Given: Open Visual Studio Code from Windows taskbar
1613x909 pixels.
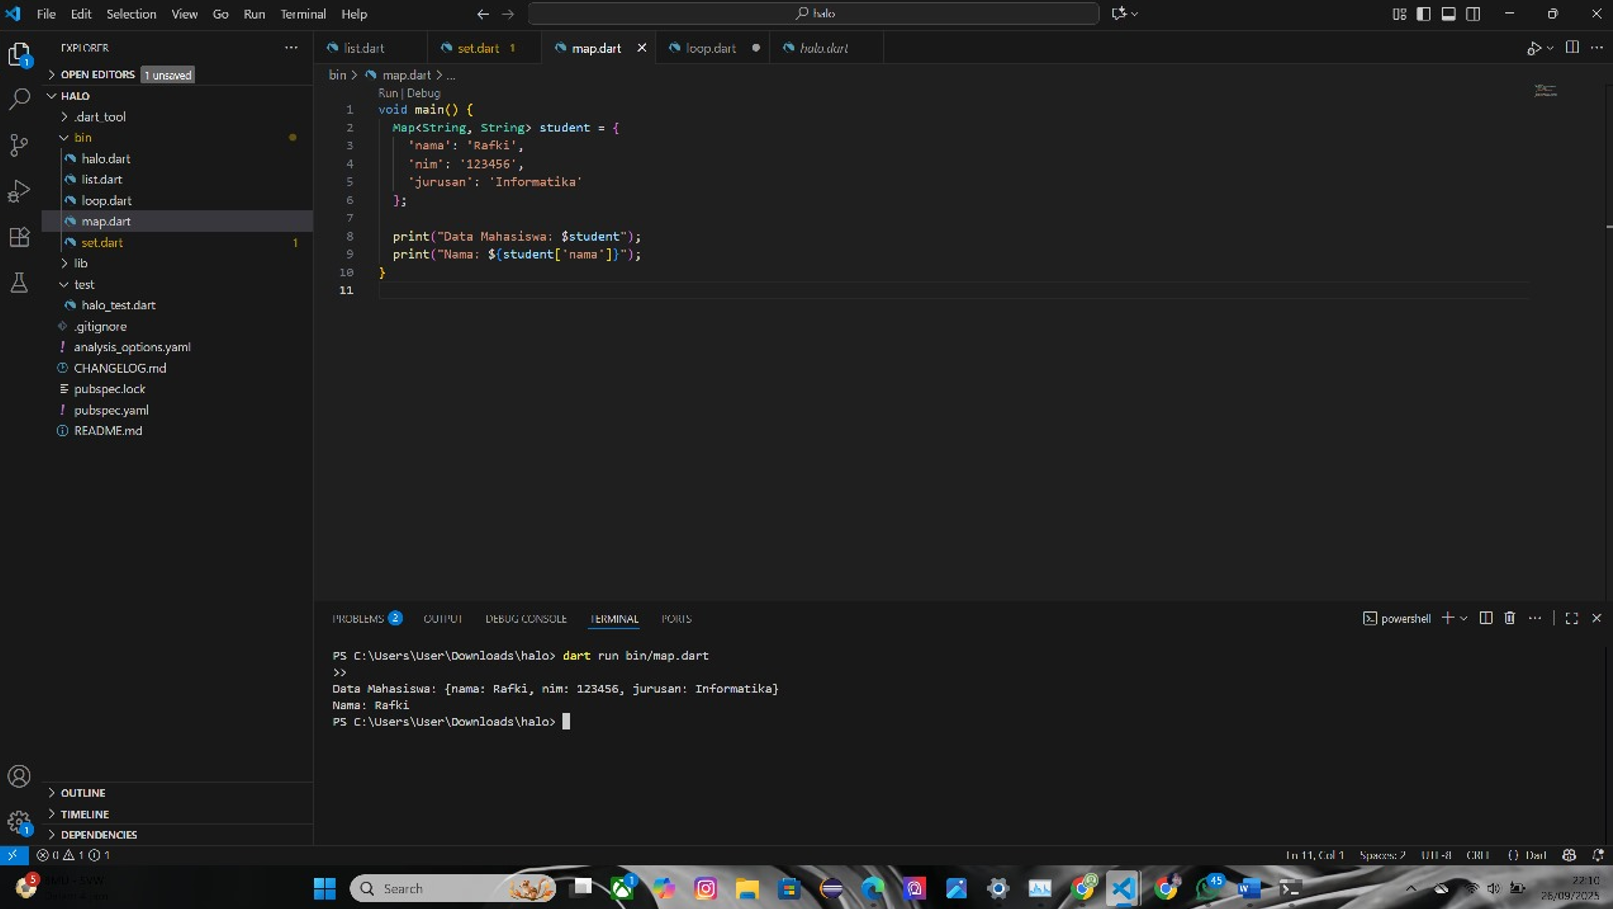Looking at the screenshot, I should [x=1123, y=888].
